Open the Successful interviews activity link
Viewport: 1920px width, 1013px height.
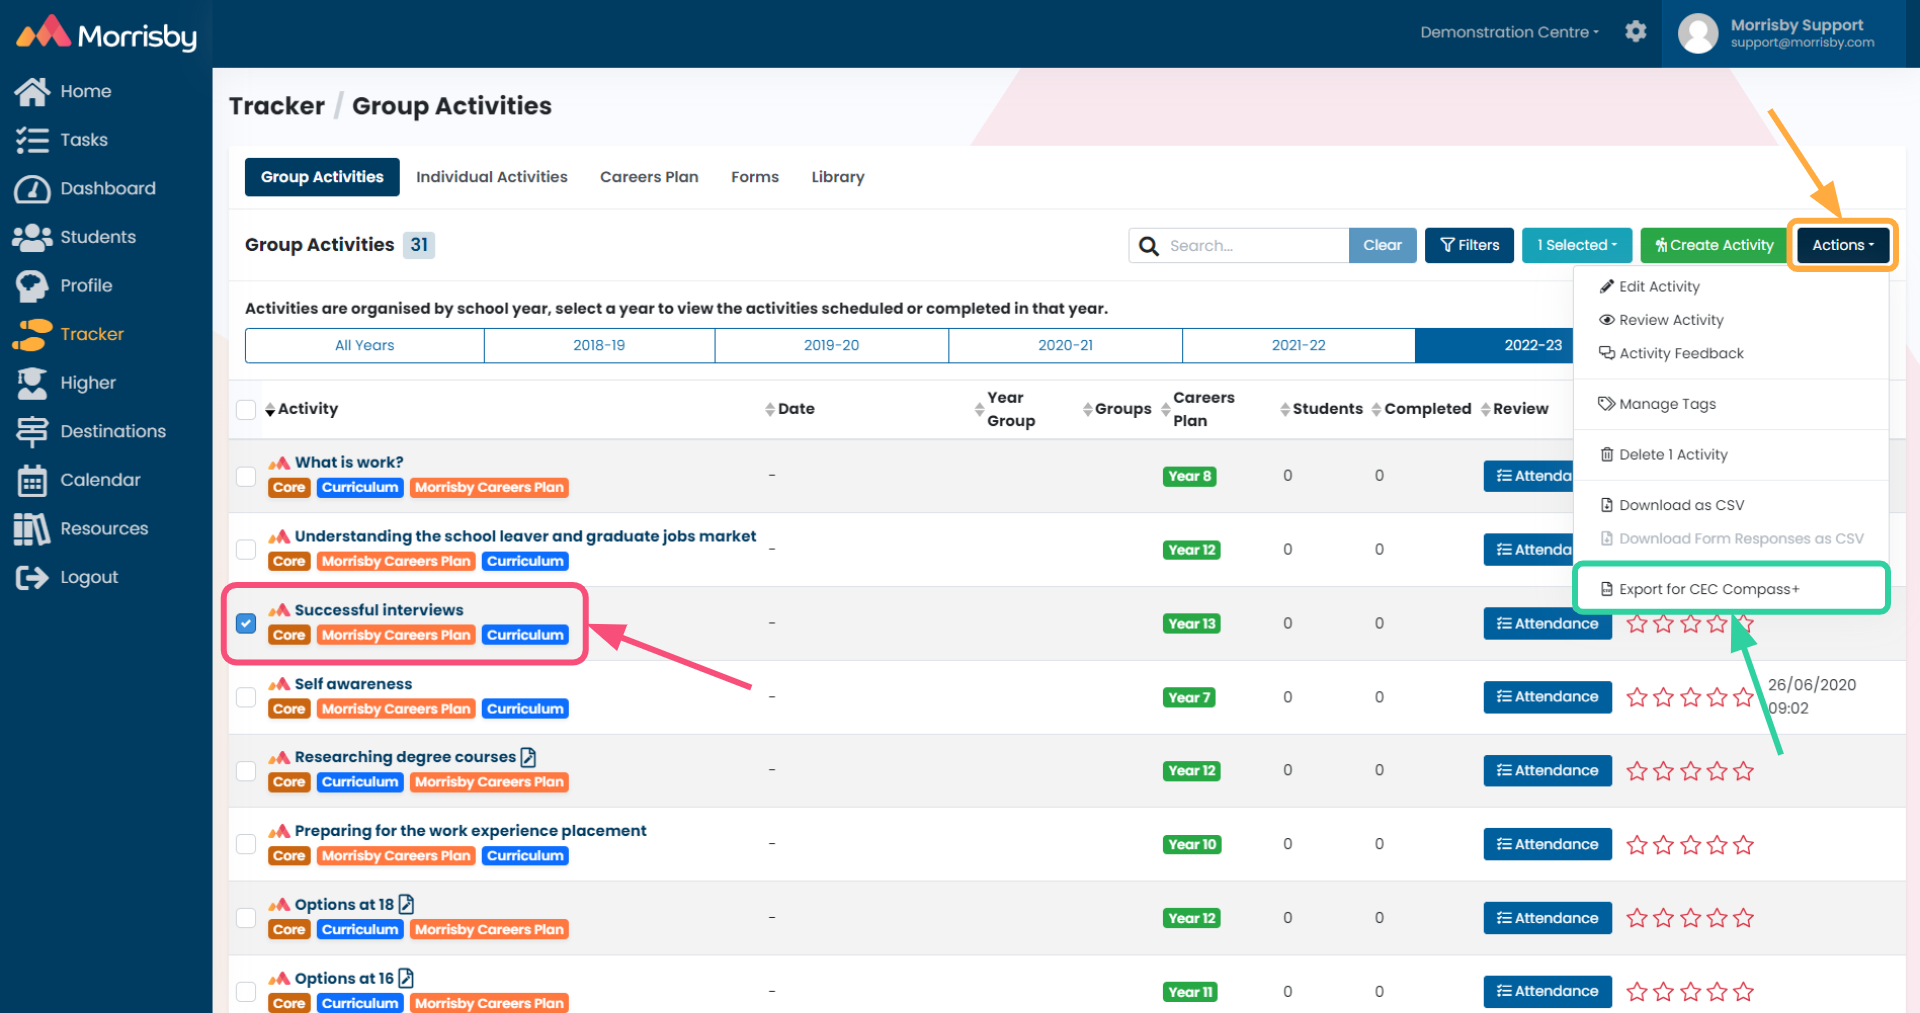point(379,610)
